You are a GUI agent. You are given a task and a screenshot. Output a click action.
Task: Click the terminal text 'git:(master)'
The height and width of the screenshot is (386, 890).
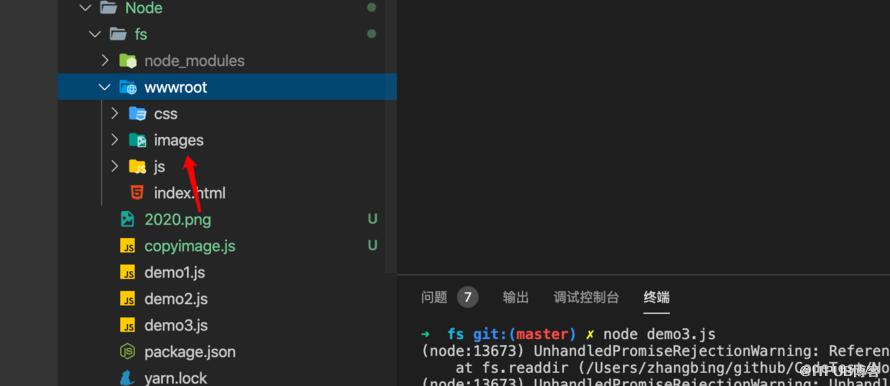click(x=524, y=334)
